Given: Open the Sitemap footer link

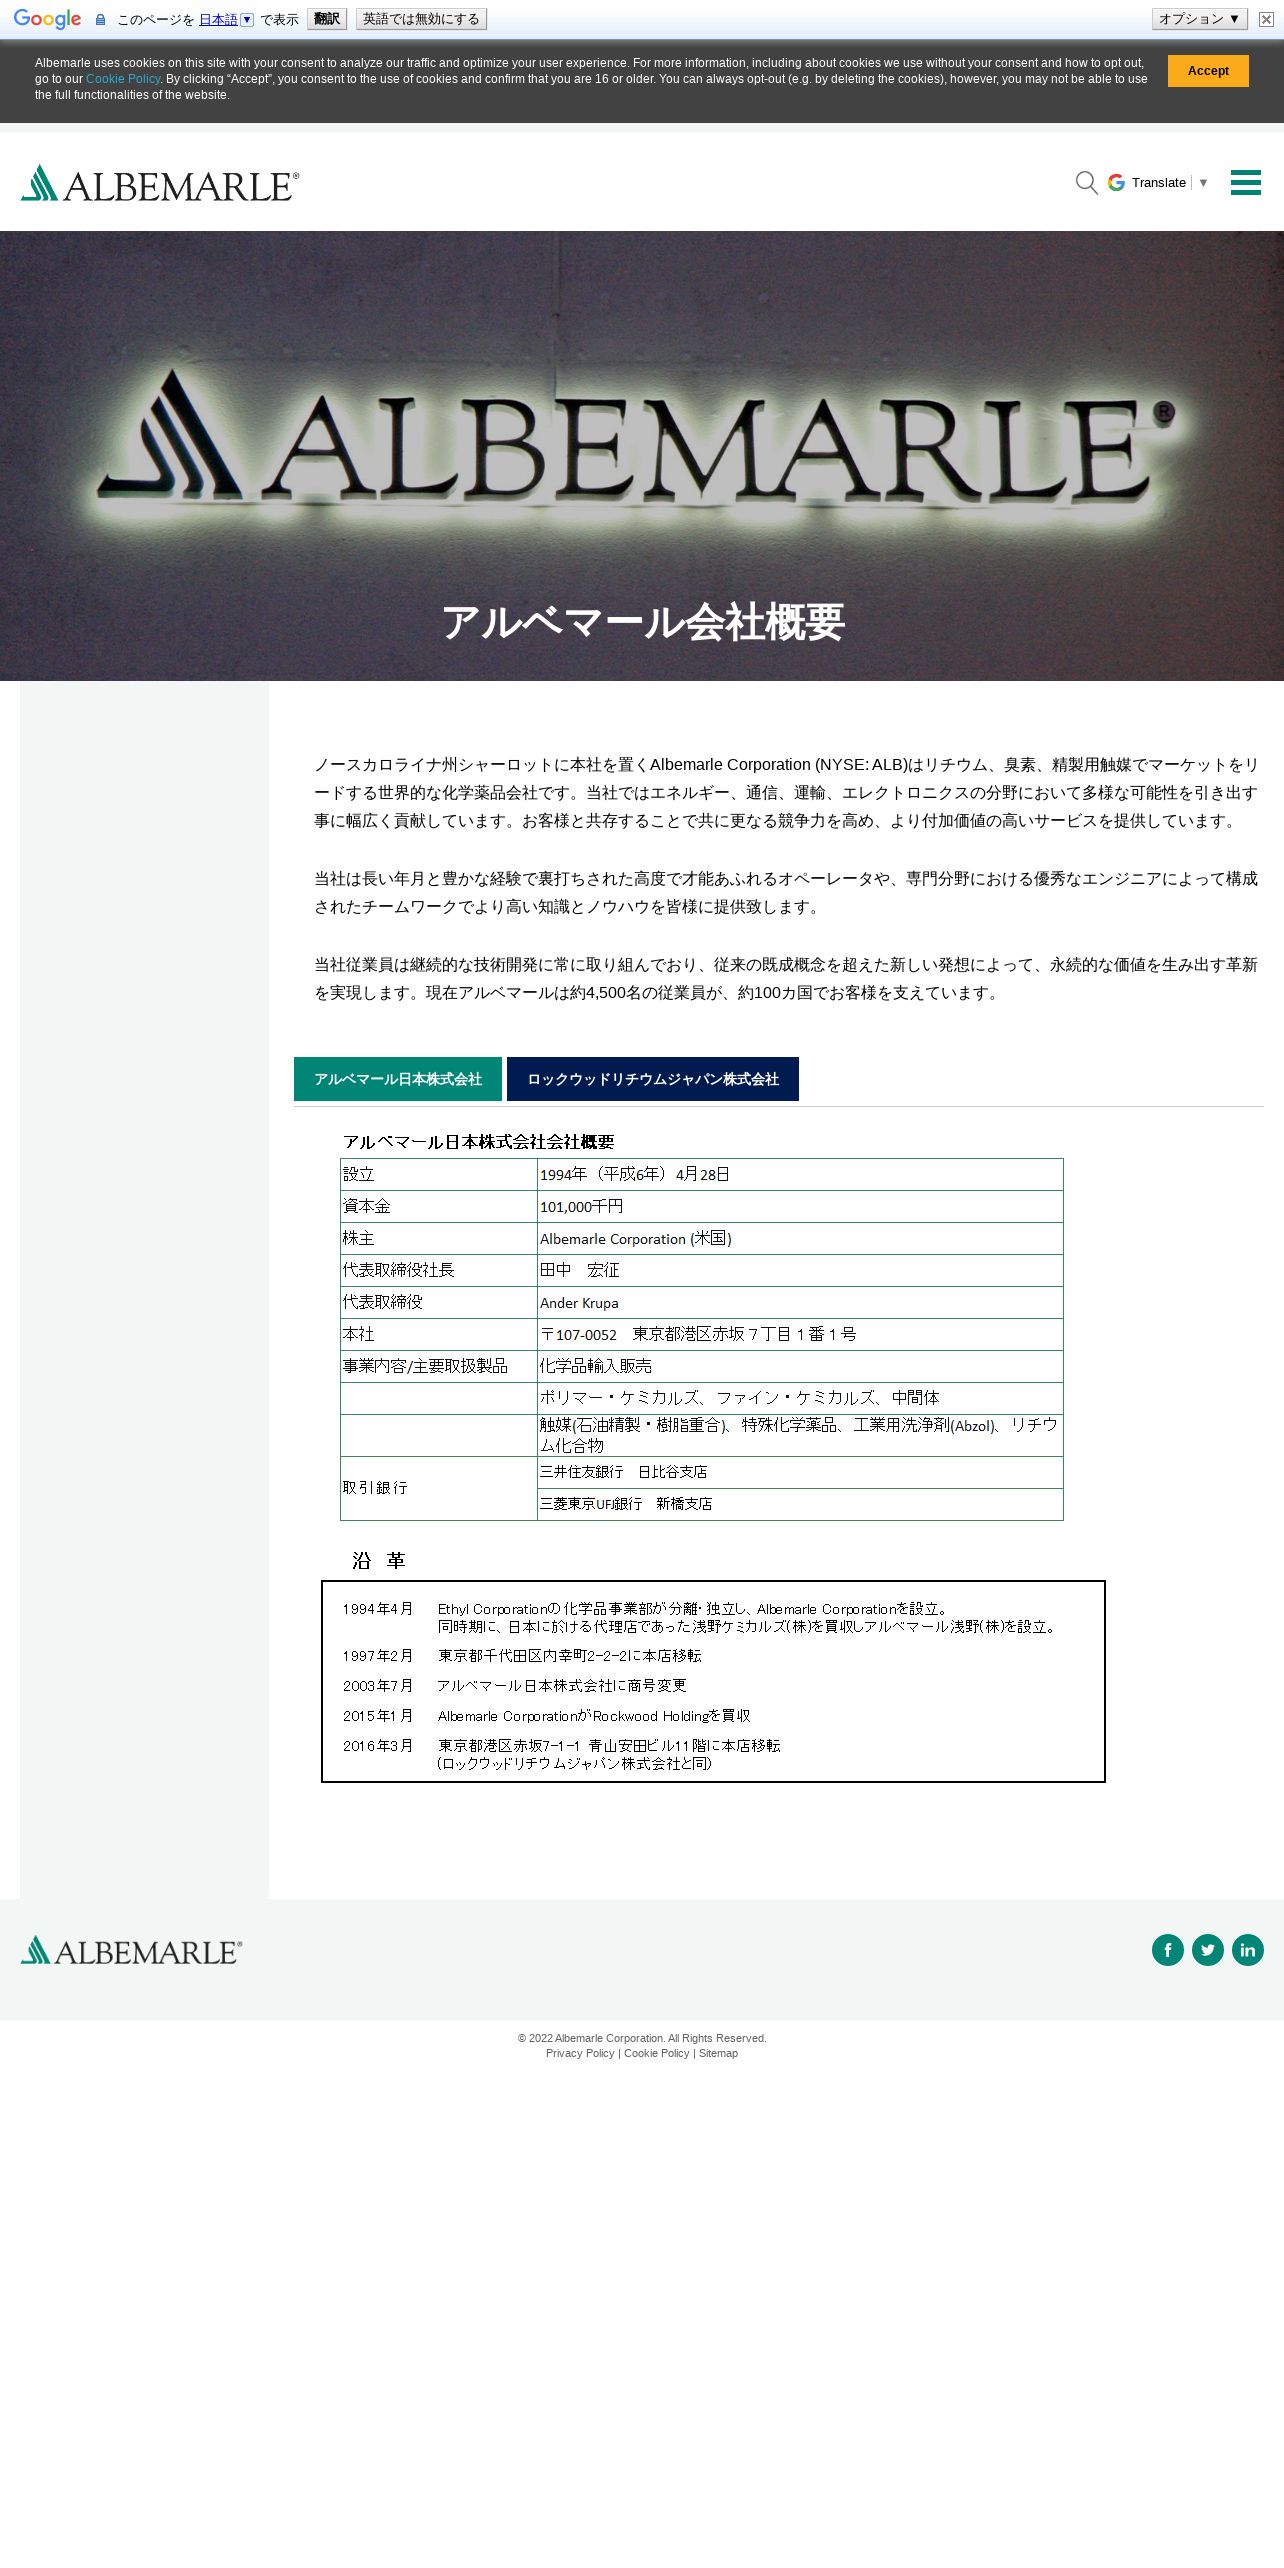Looking at the screenshot, I should 718,2053.
